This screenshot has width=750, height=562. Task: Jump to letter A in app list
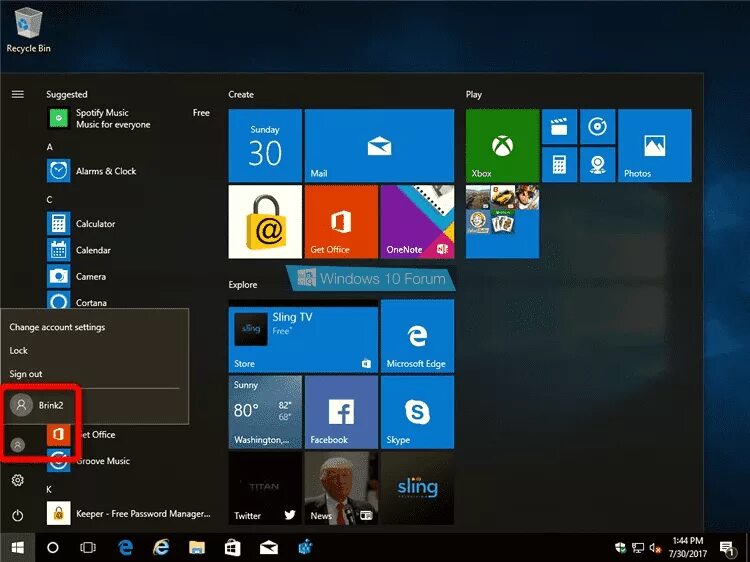[x=50, y=147]
